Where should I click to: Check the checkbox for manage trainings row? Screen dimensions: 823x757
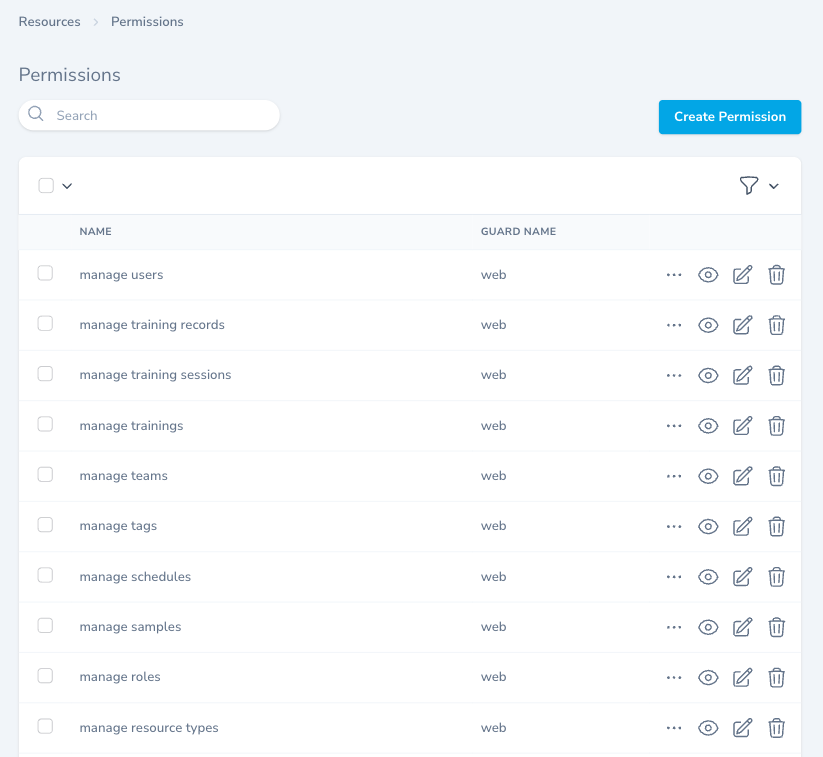(45, 423)
